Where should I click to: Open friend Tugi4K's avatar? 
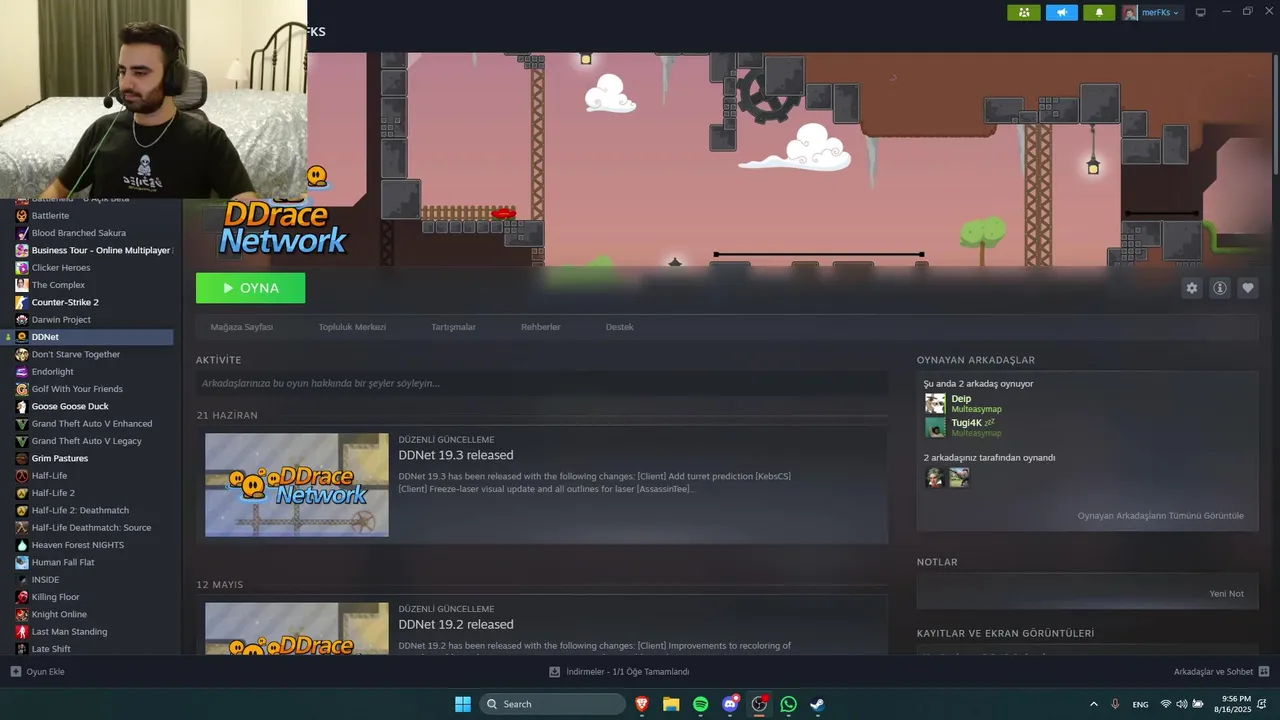[935, 427]
